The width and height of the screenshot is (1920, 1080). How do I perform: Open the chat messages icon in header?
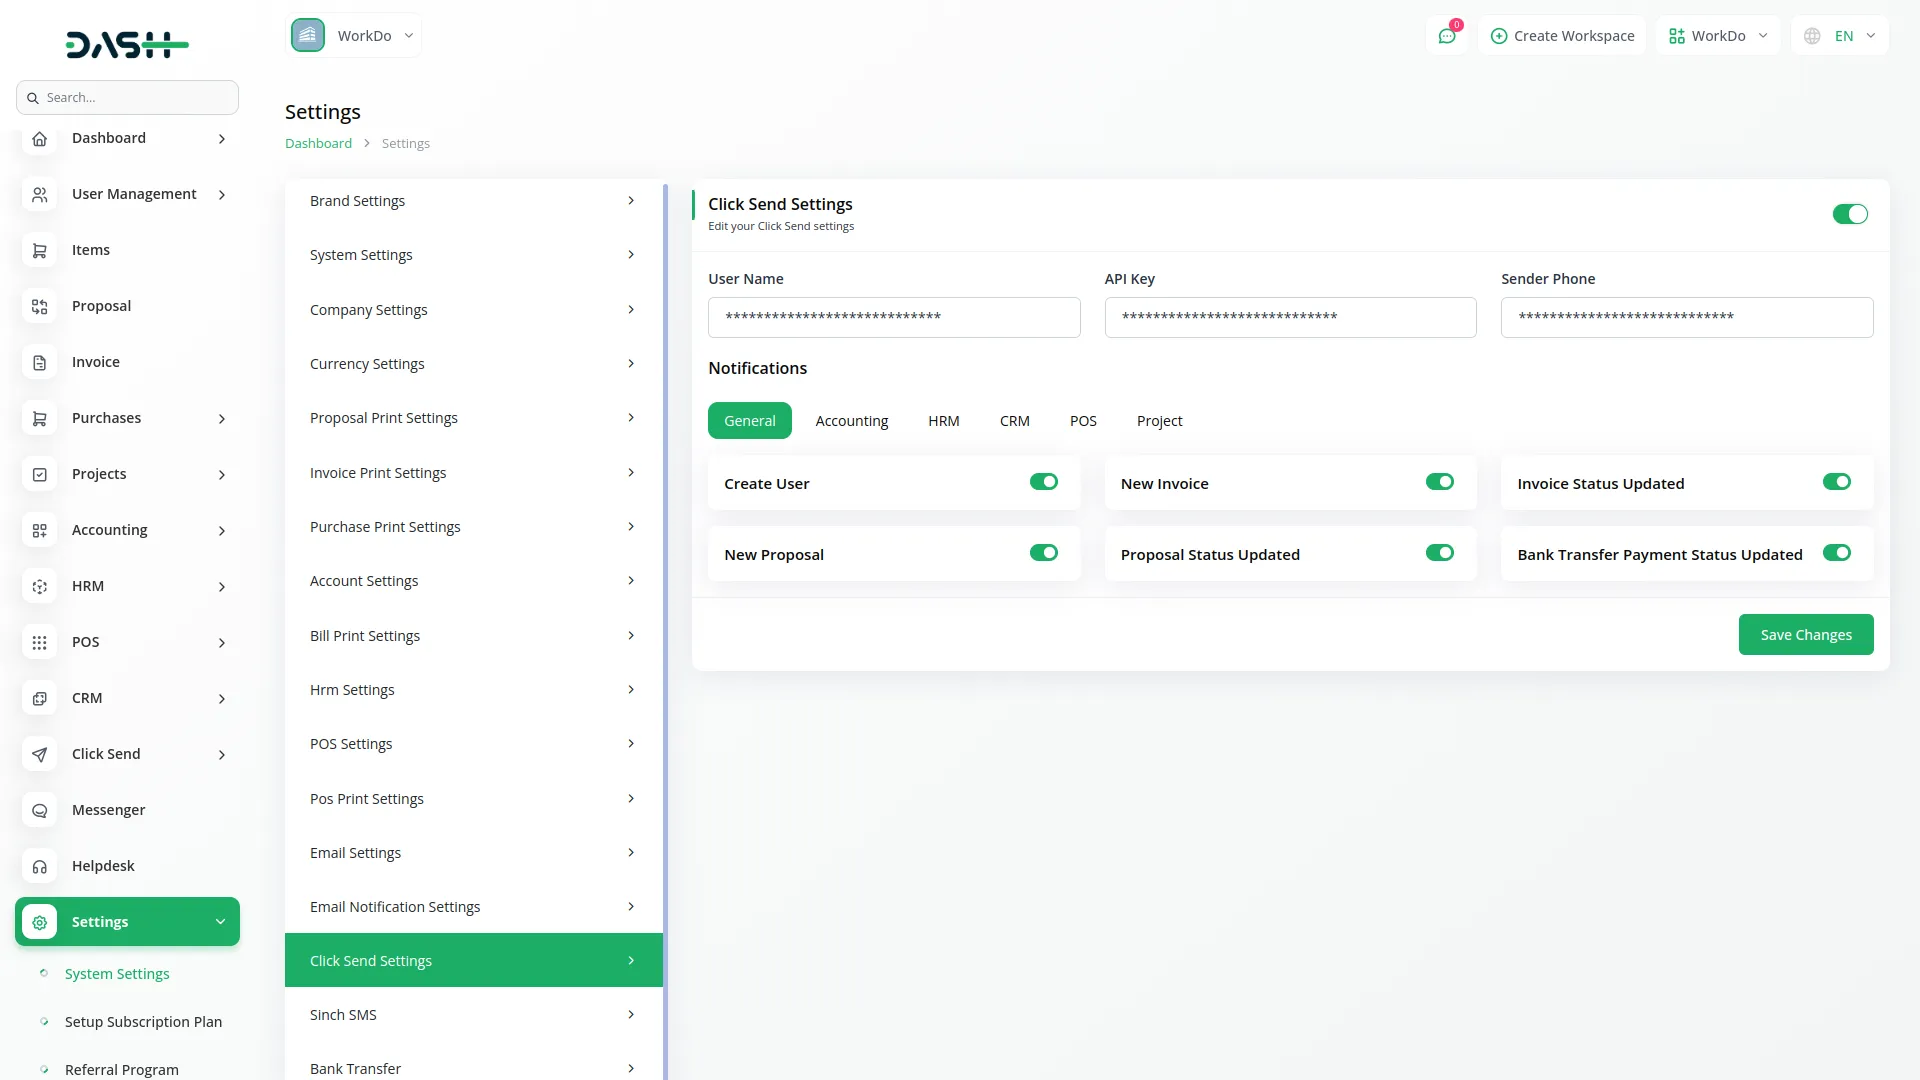click(x=1446, y=36)
